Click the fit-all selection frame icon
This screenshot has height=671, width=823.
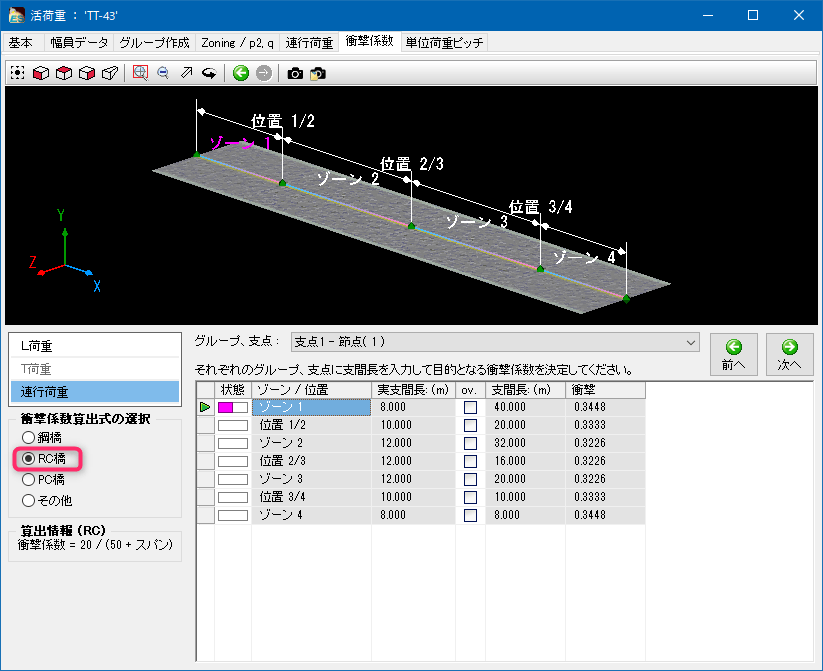tap(18, 73)
